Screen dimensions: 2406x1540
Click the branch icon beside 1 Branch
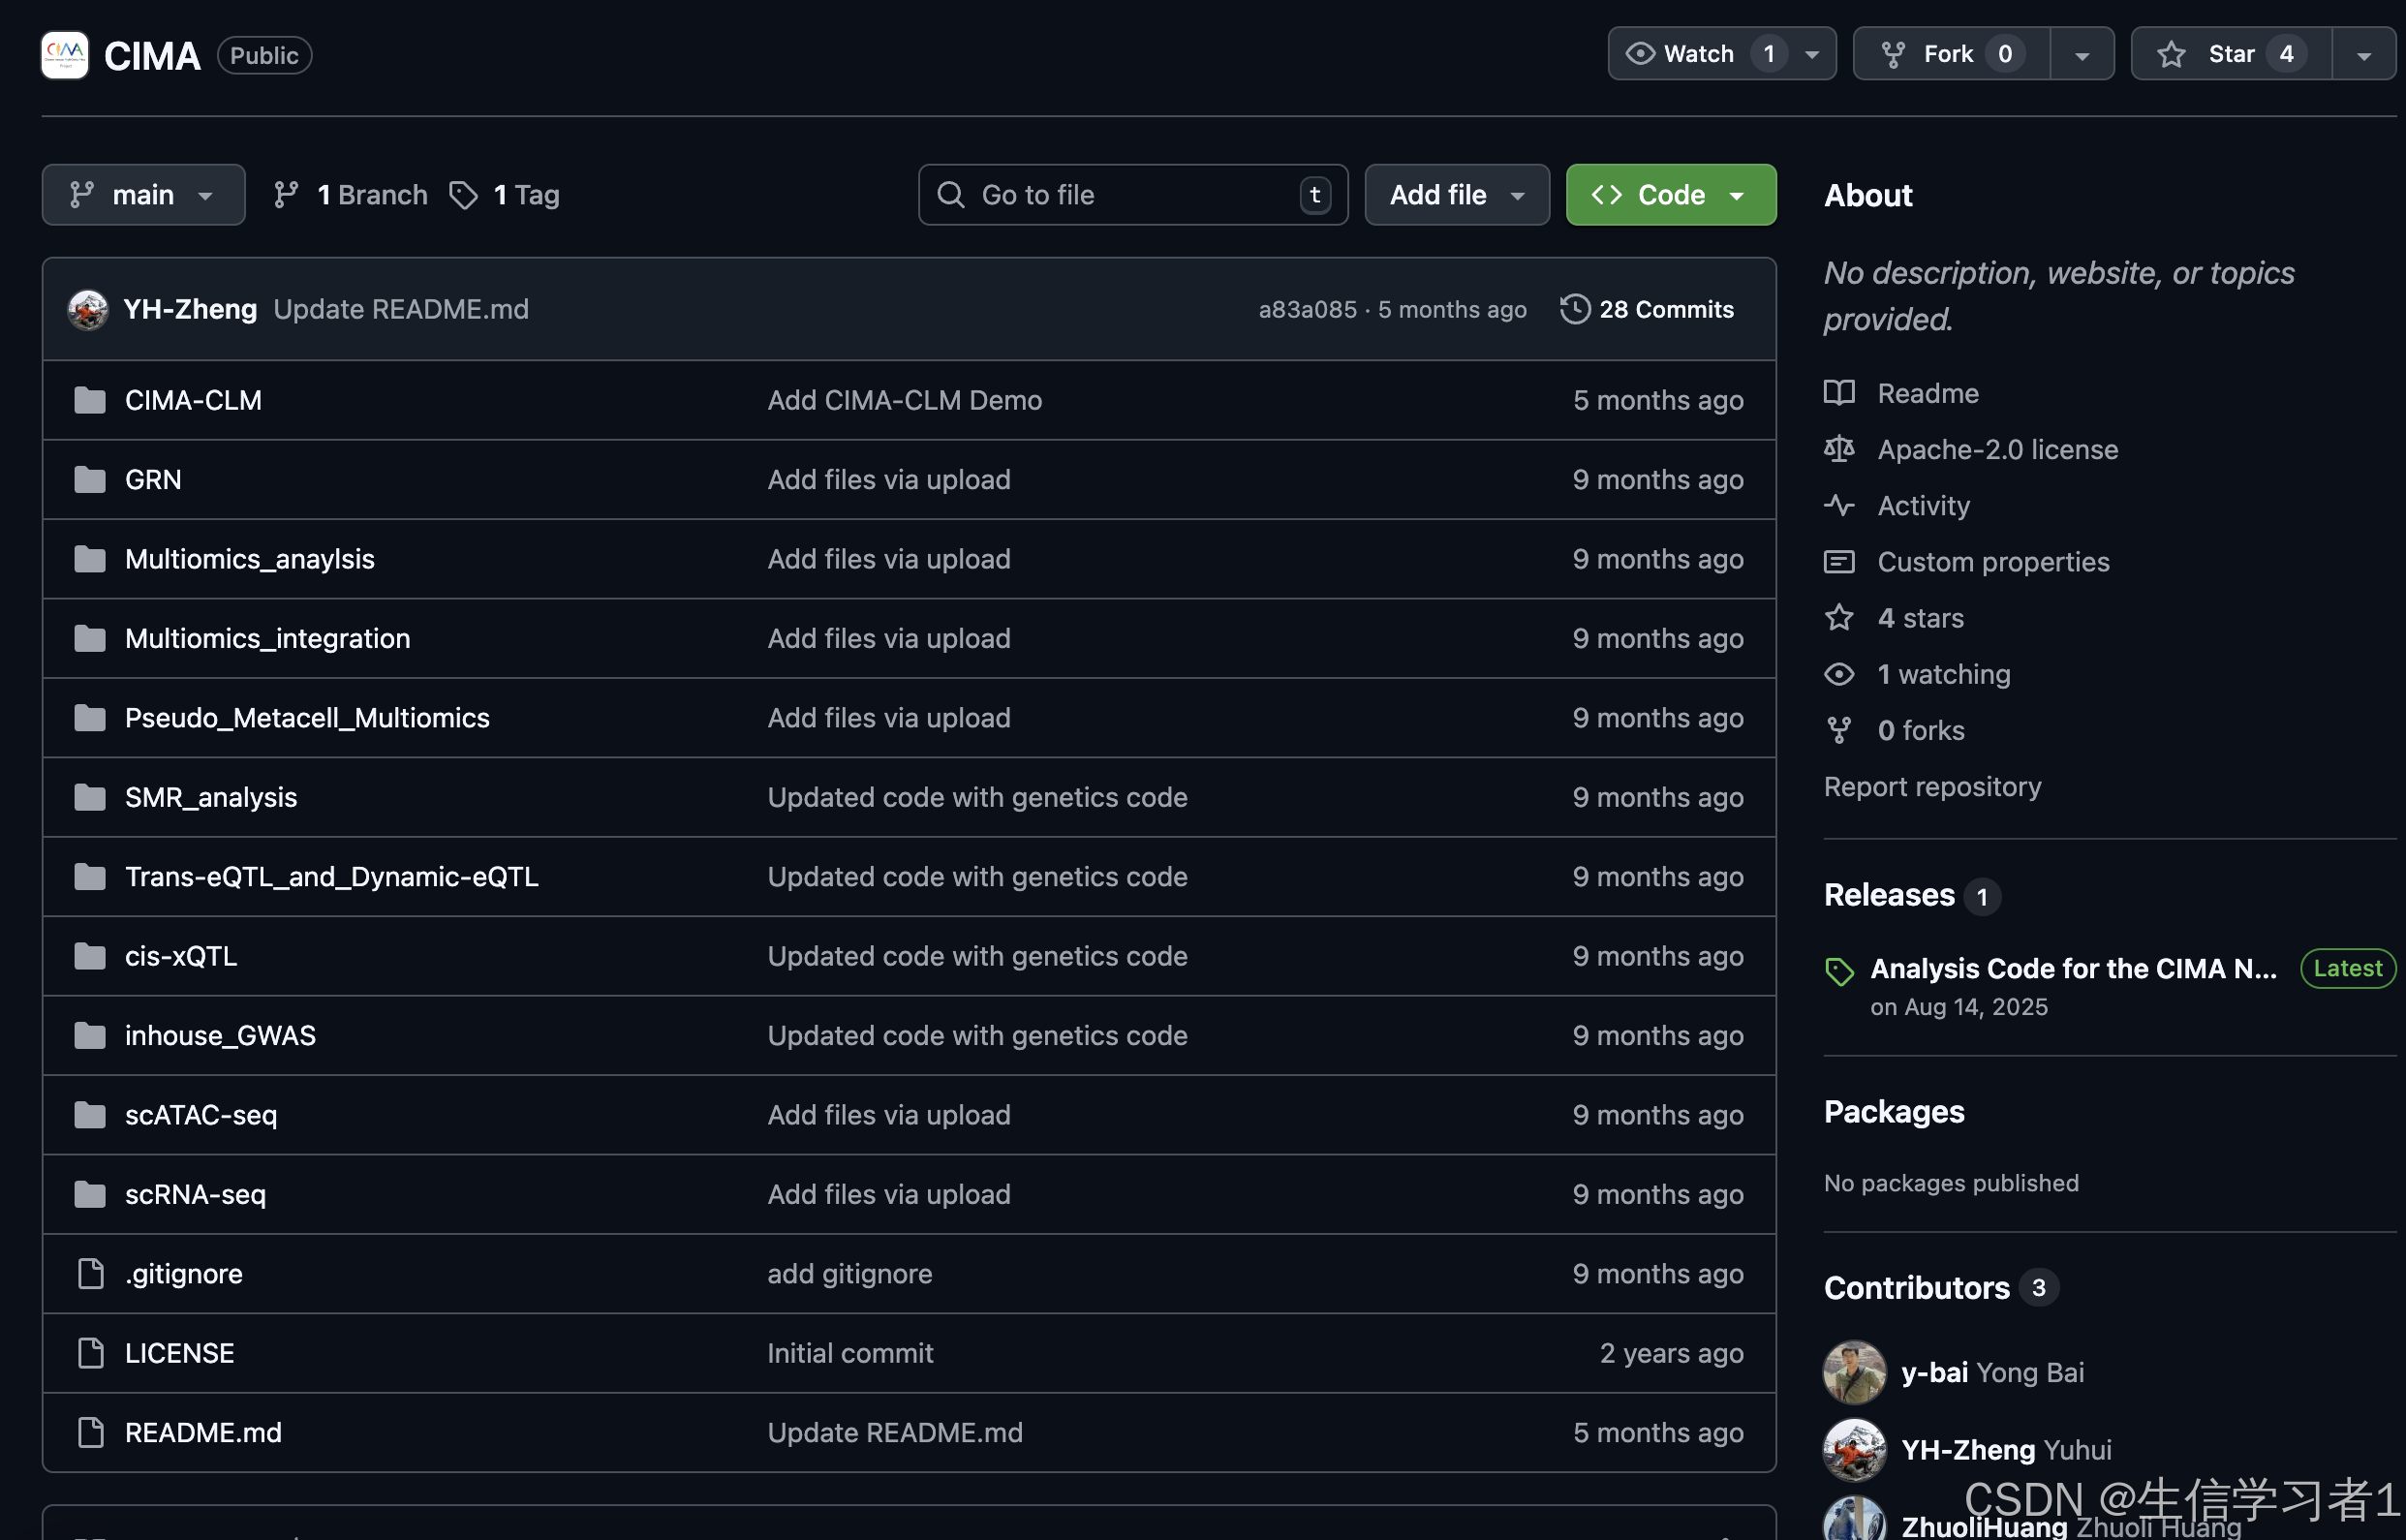tap(286, 195)
